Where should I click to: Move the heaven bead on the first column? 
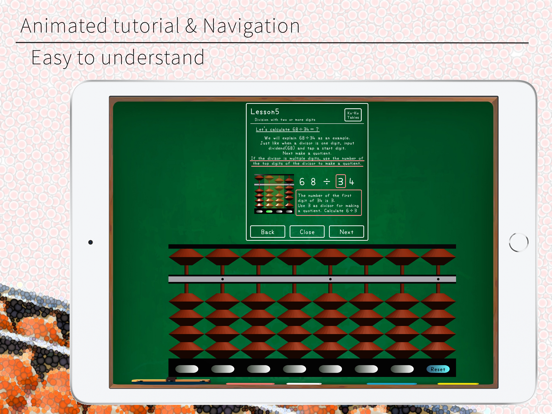[186, 257]
